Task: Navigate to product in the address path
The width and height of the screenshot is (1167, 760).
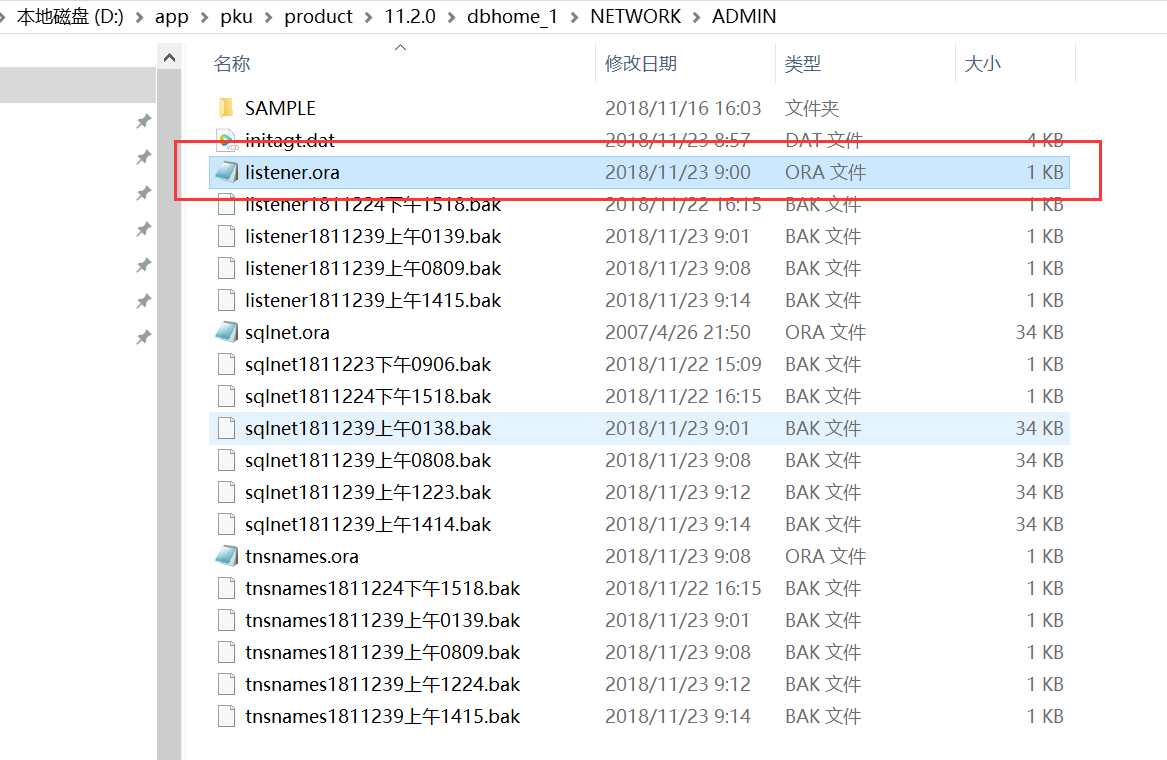Action: [x=319, y=16]
